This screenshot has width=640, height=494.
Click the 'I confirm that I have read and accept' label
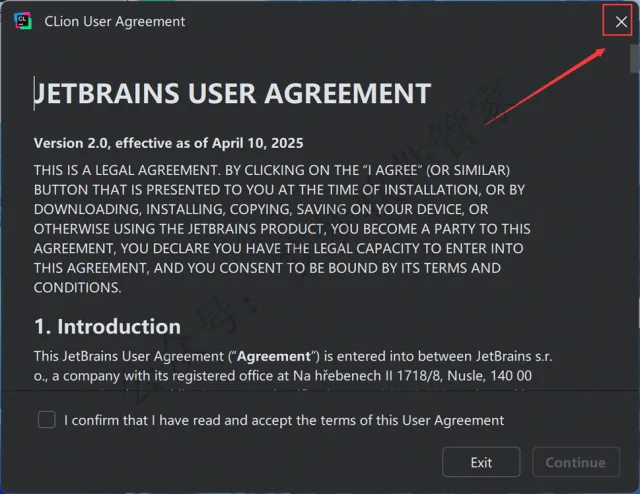284,420
